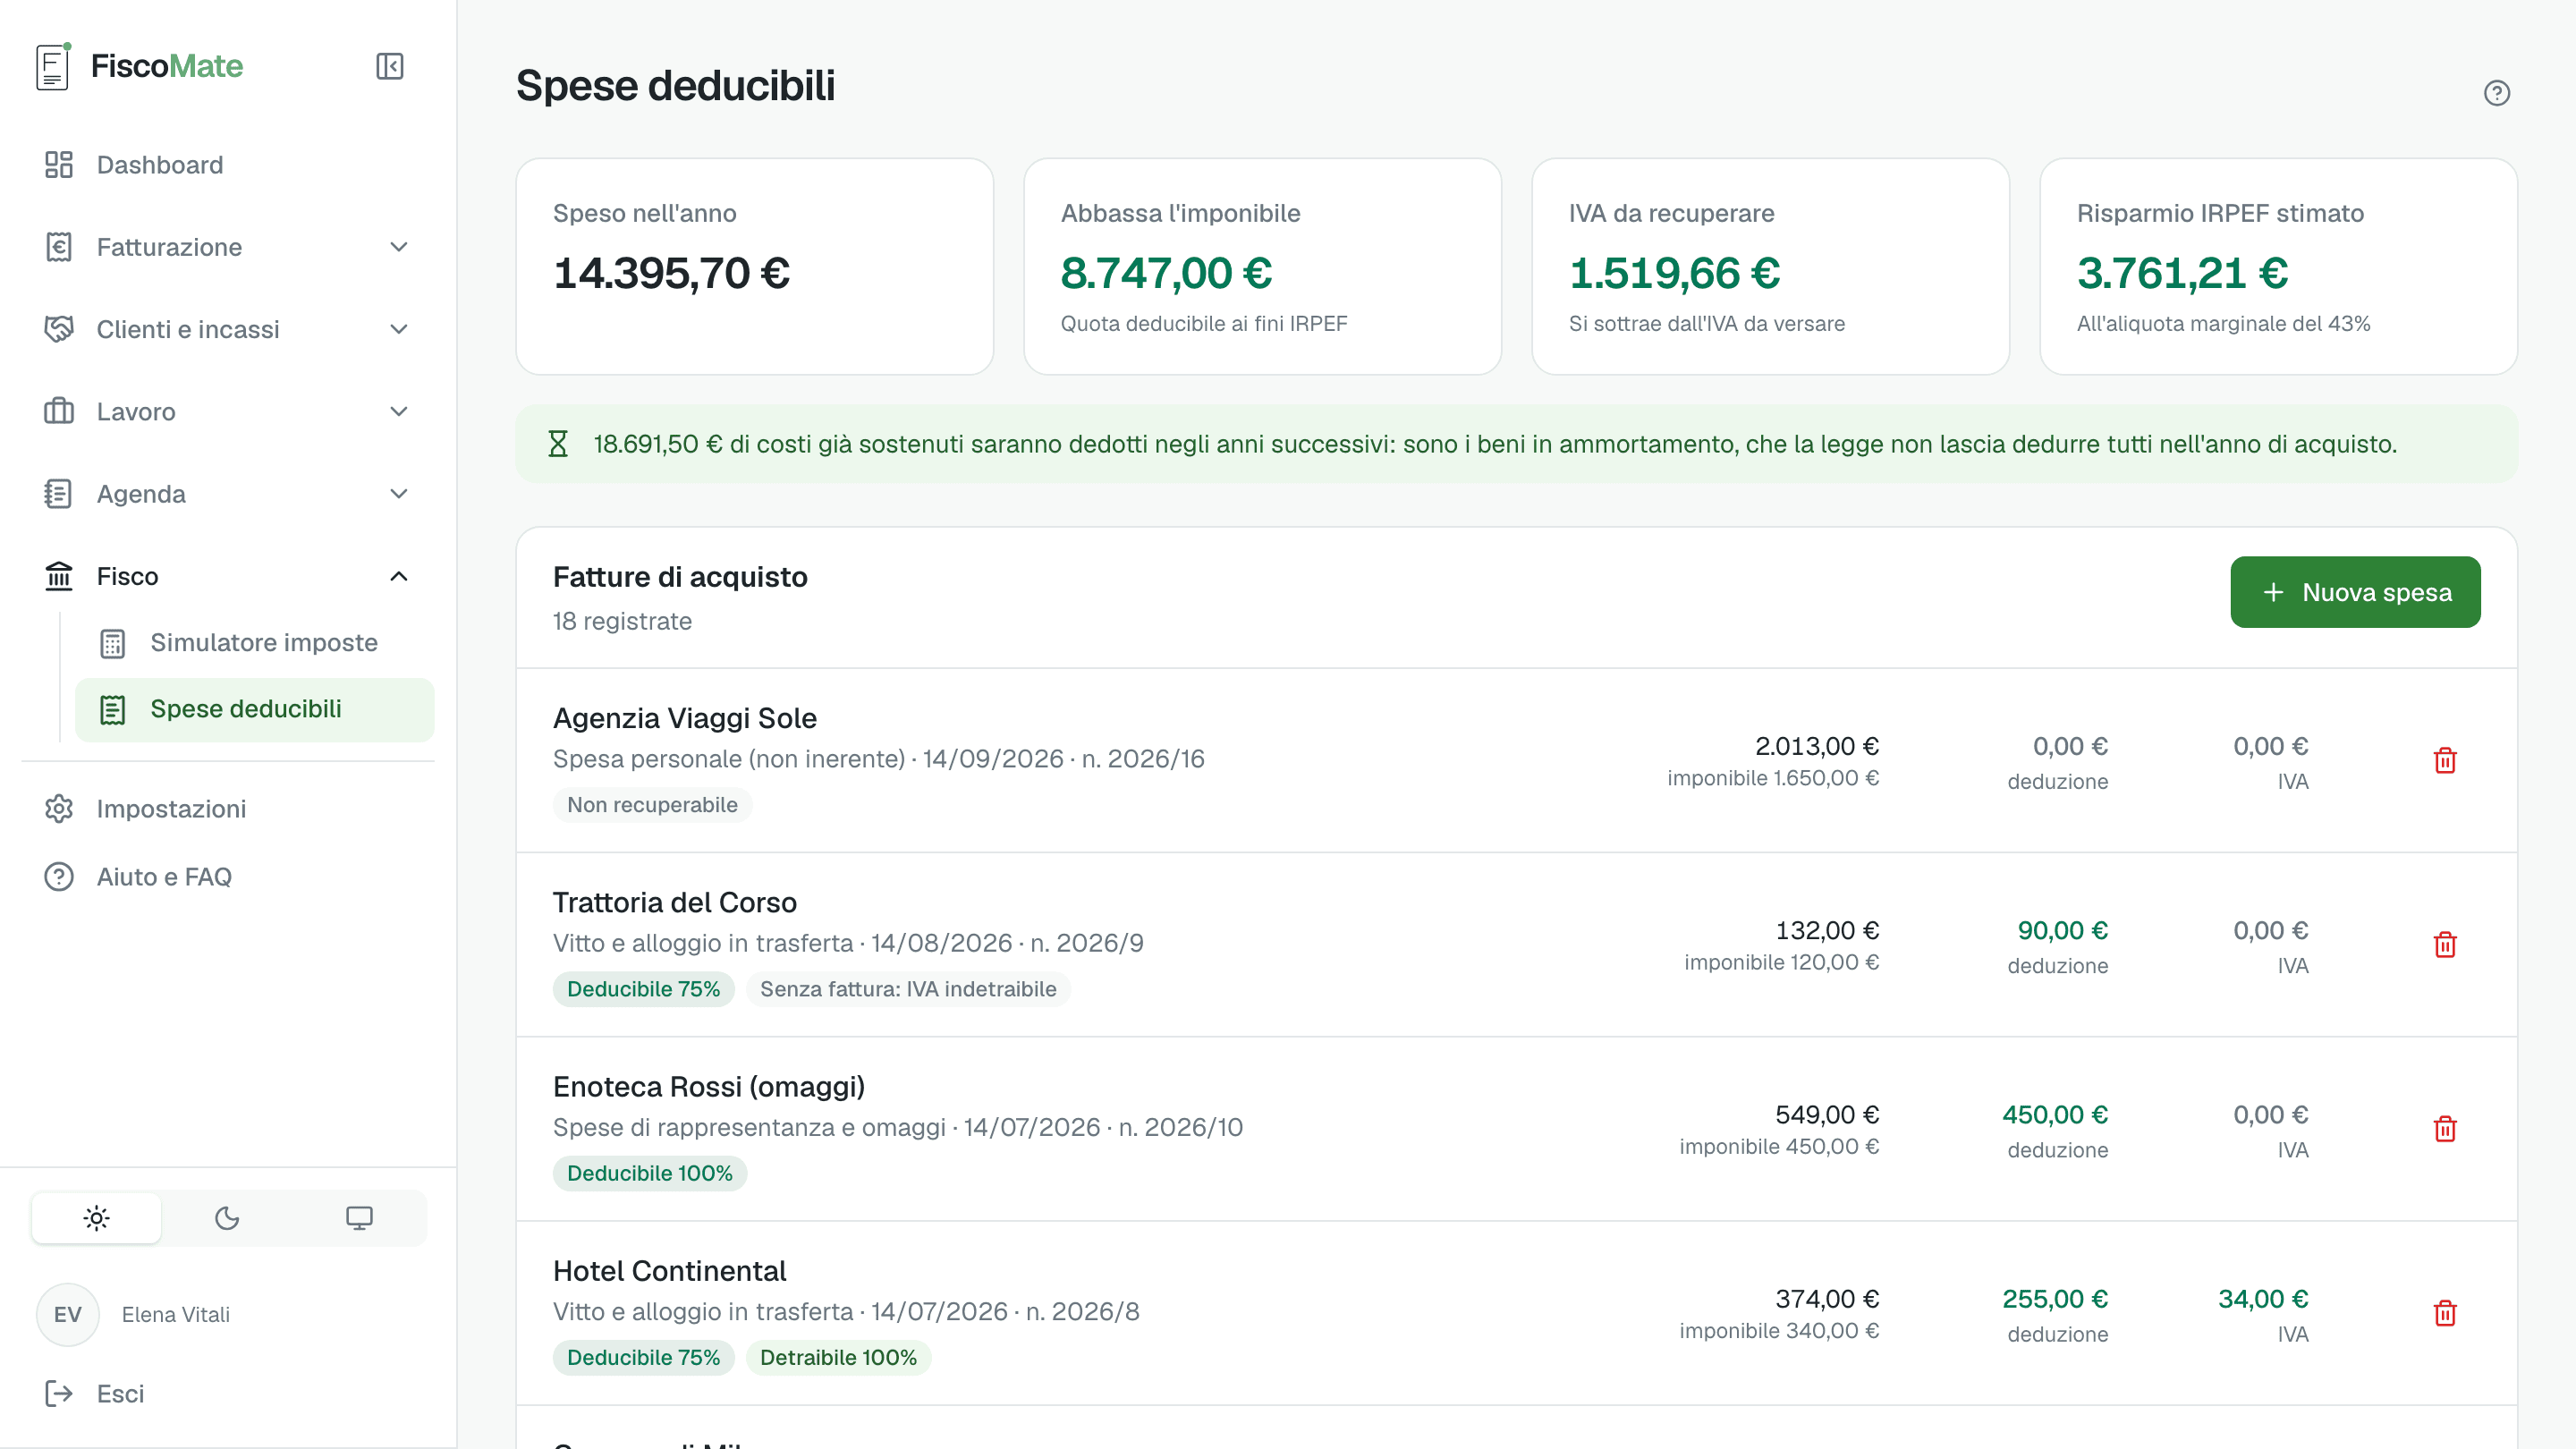The height and width of the screenshot is (1449, 2576).
Task: Expand the Fatturazione chevron
Action: (x=399, y=247)
